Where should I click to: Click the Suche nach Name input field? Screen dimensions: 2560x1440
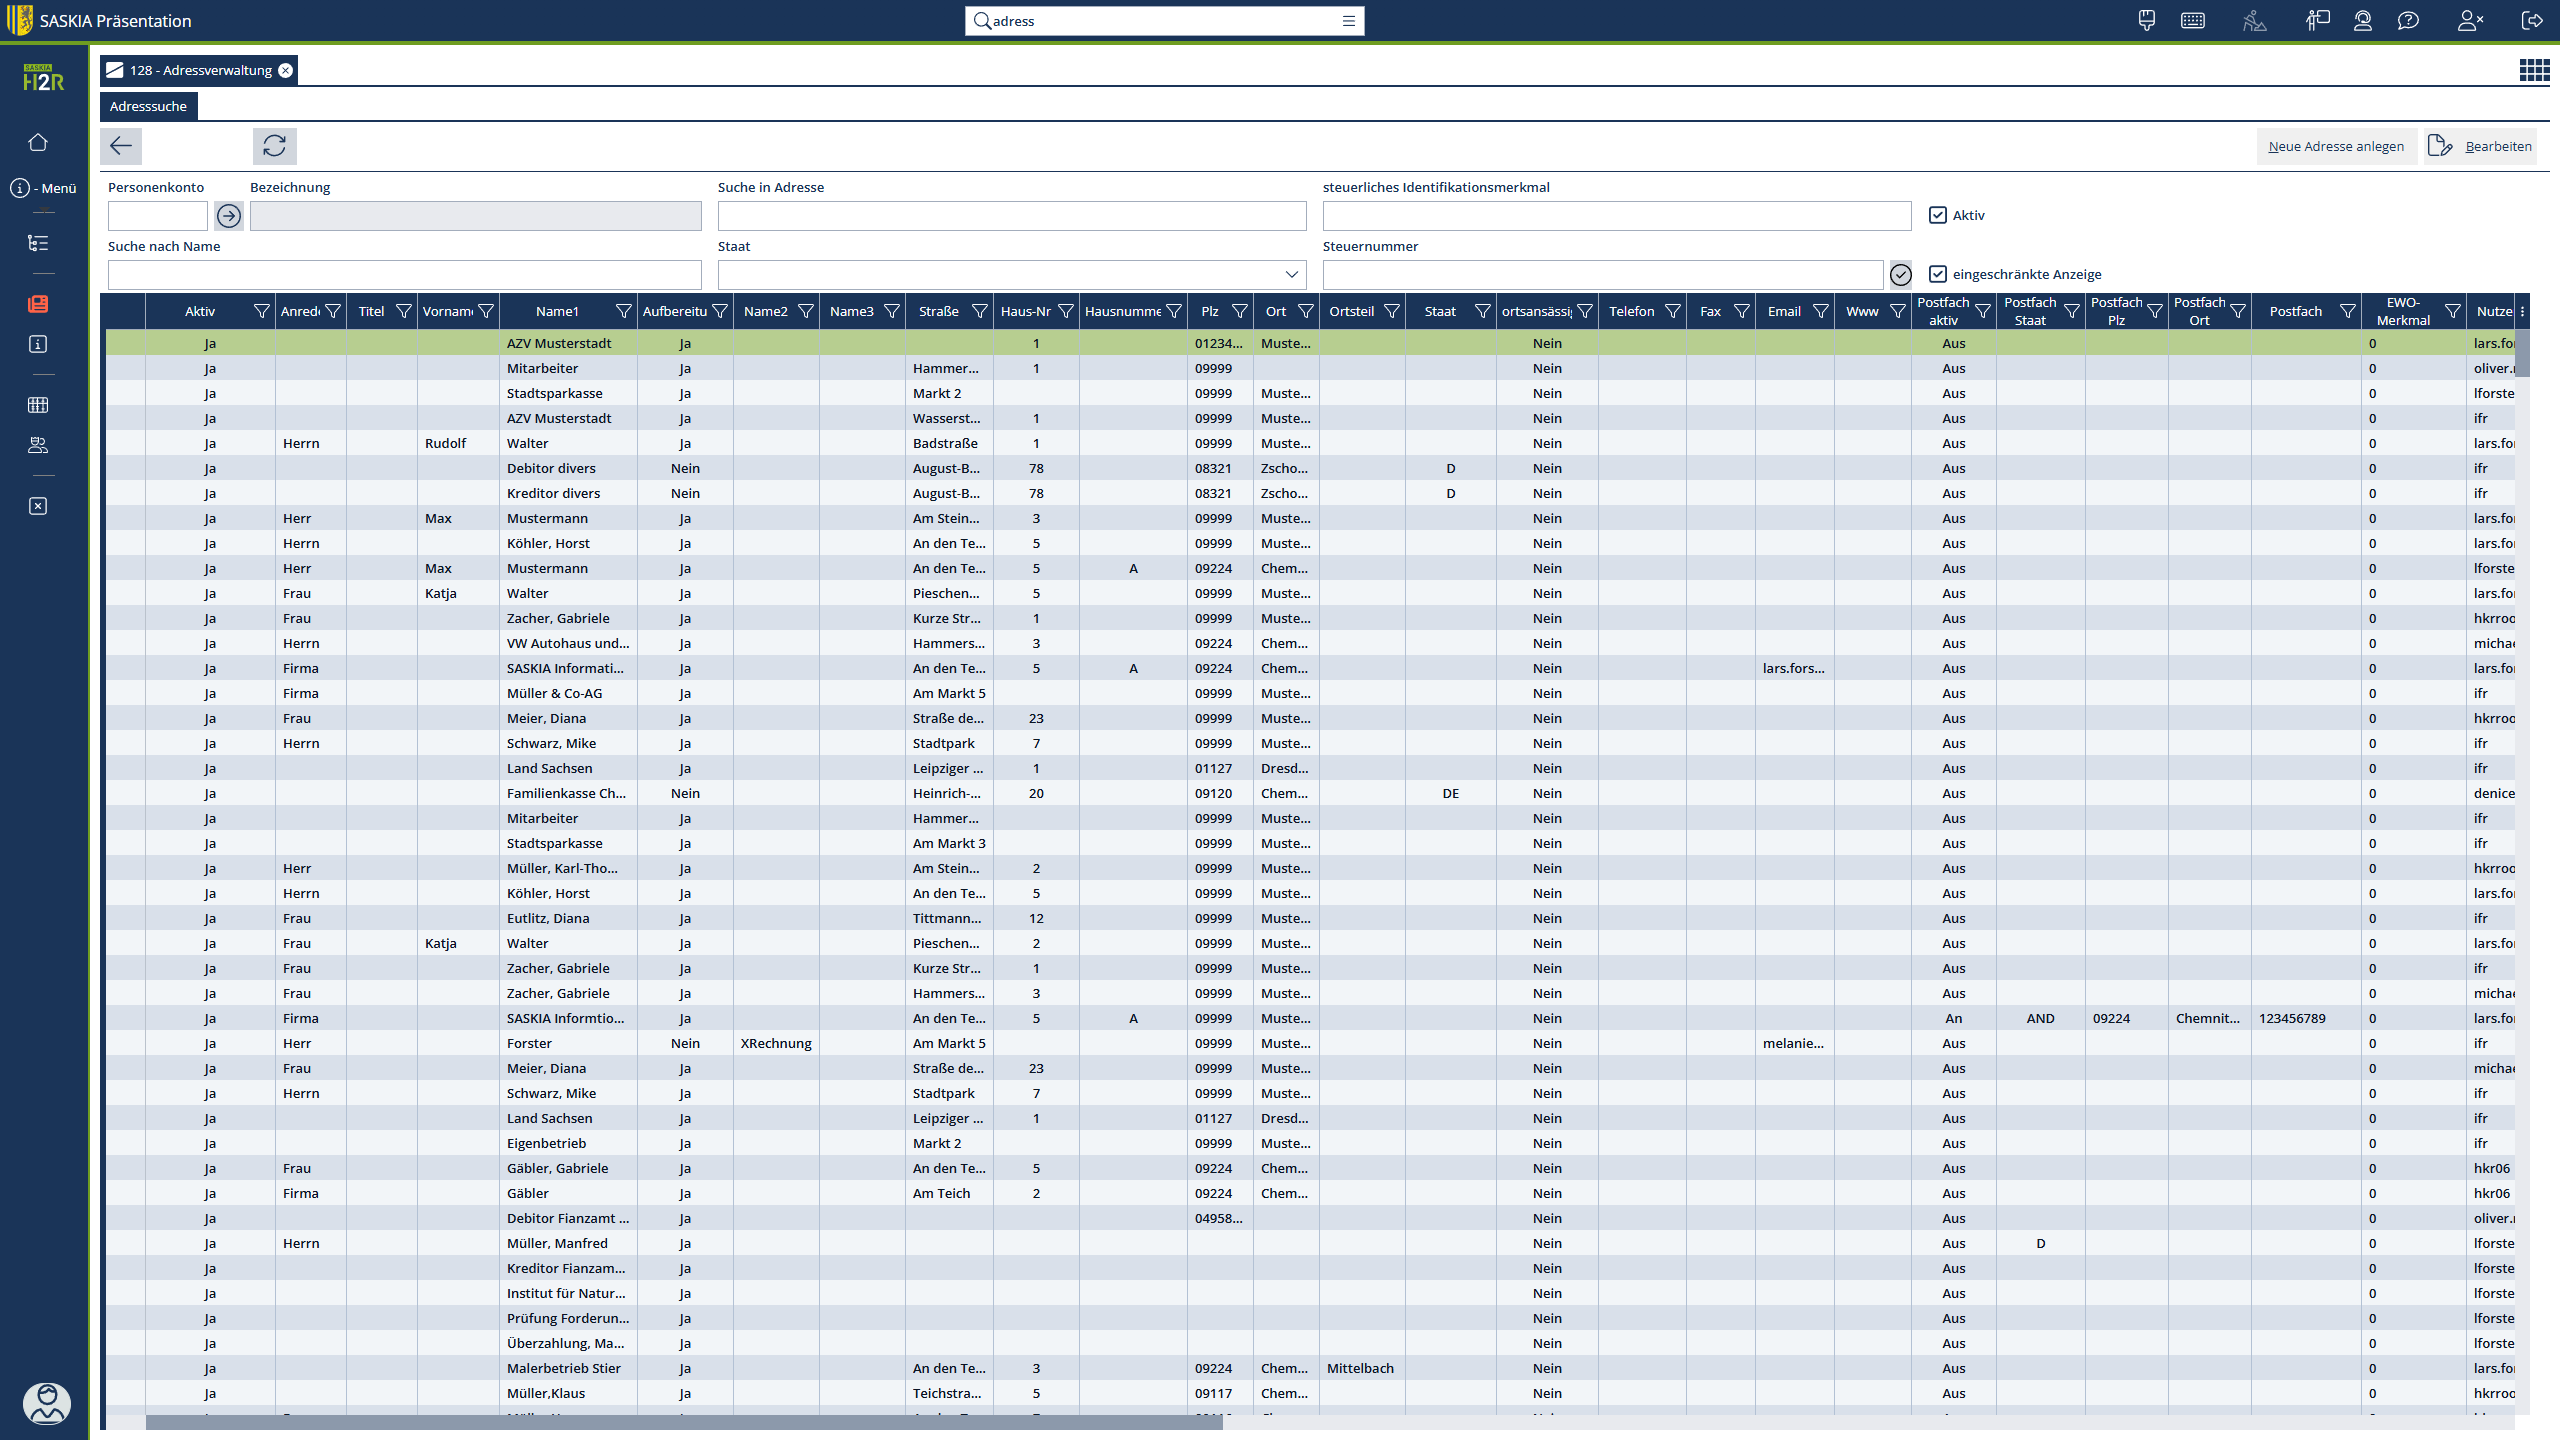pyautogui.click(x=404, y=274)
